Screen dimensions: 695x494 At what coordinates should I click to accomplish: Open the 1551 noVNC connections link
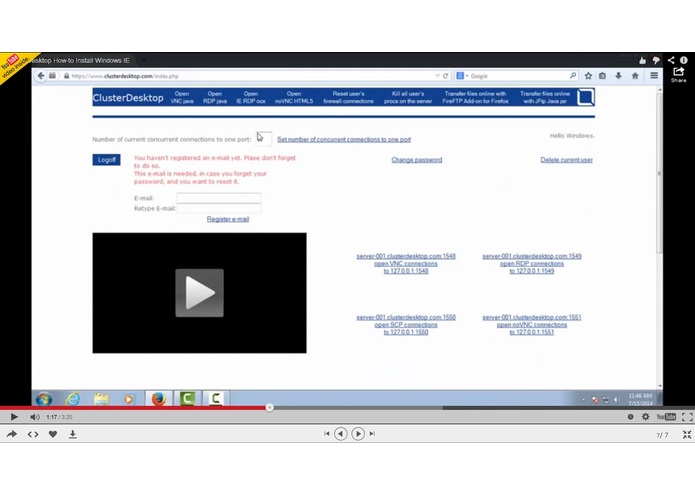tap(532, 324)
